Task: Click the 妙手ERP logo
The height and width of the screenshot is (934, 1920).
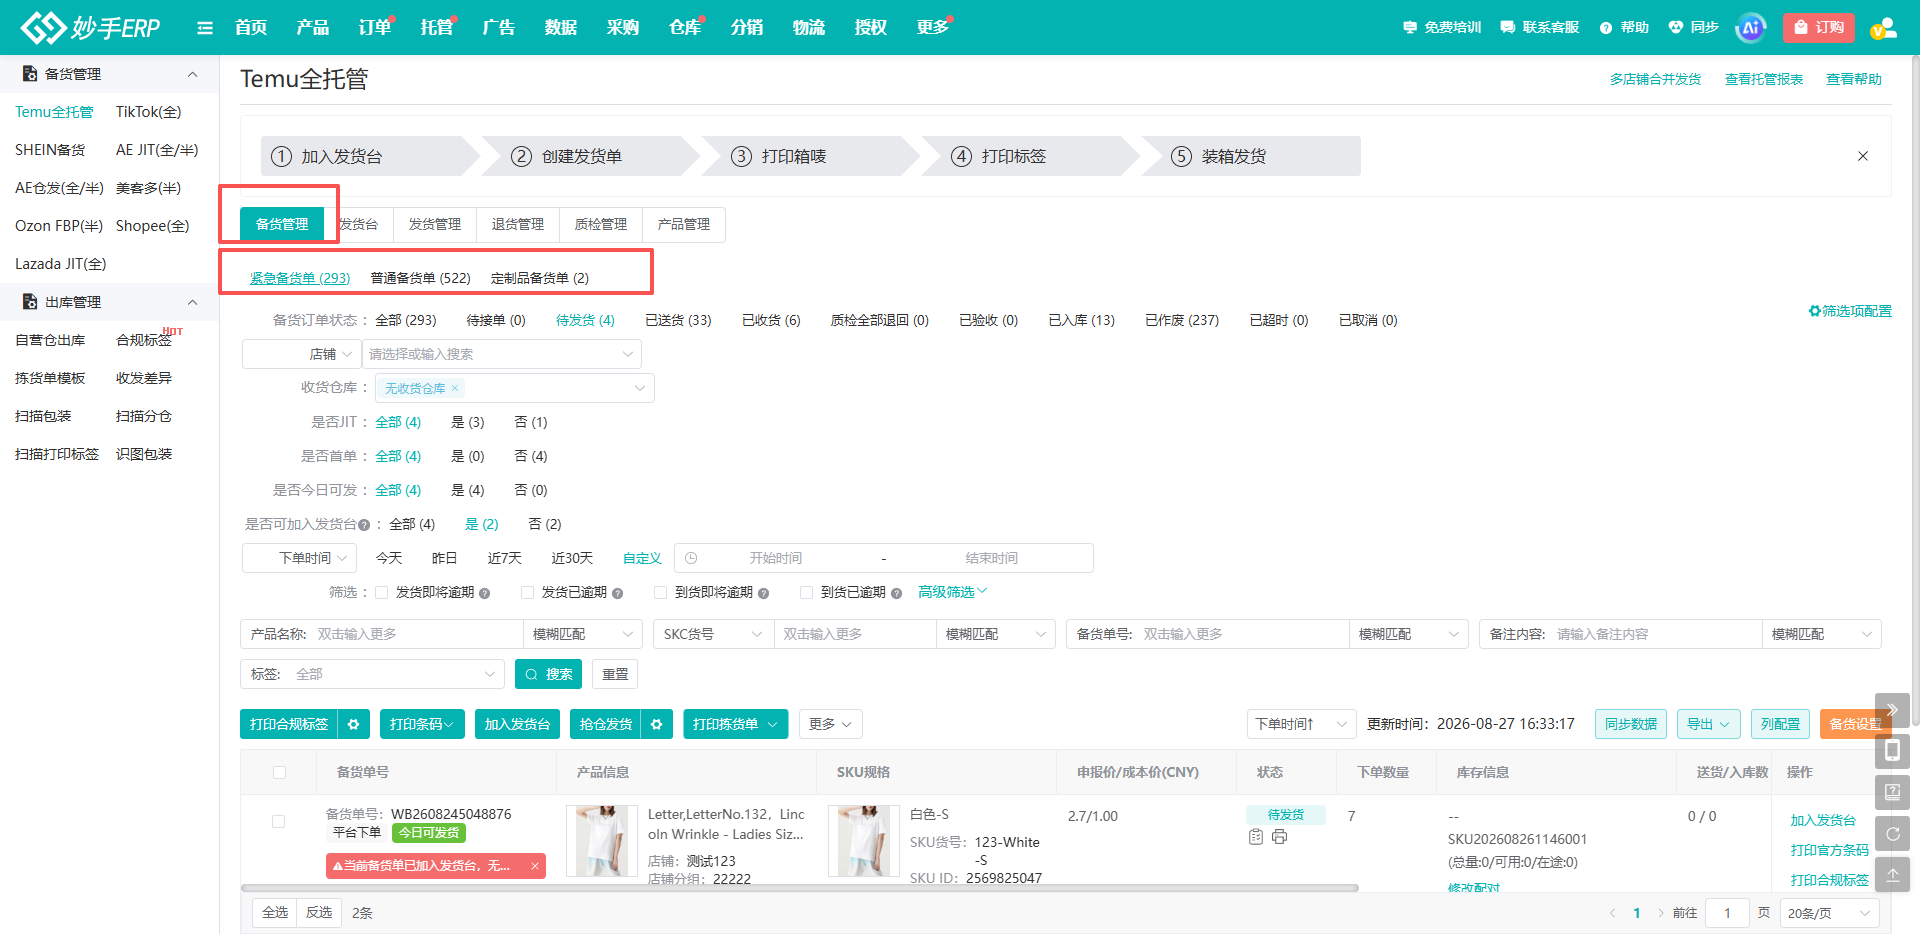Action: tap(90, 27)
